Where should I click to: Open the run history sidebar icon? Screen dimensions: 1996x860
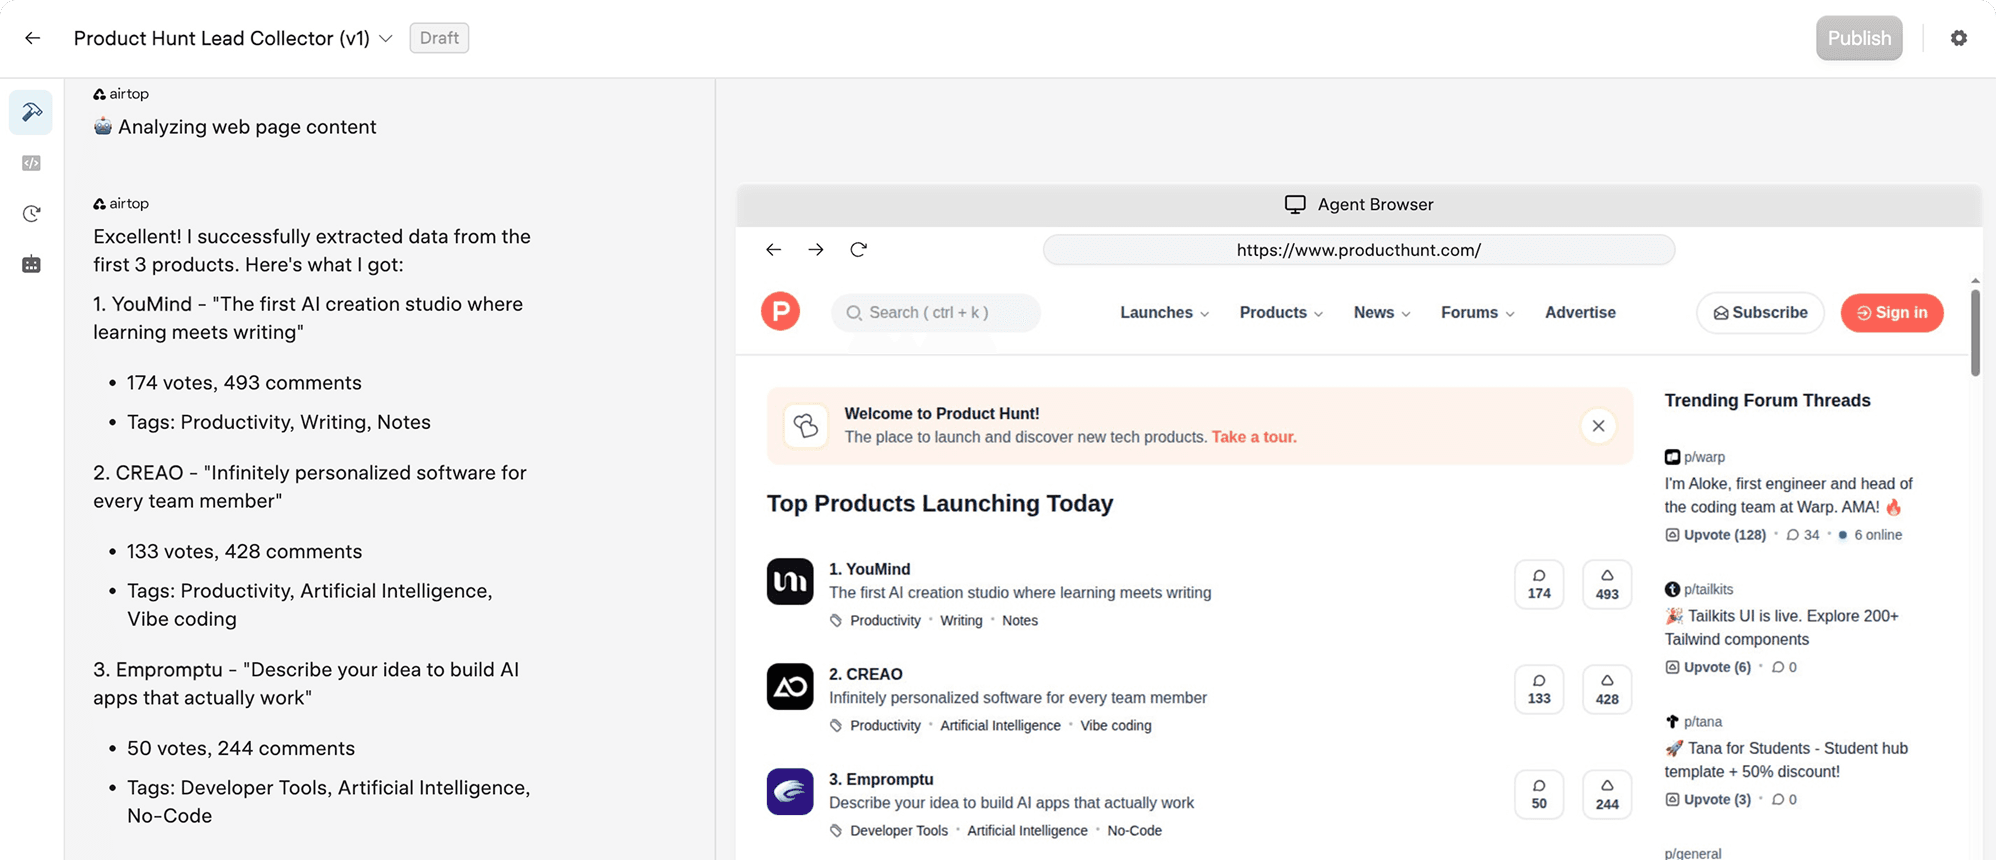pyautogui.click(x=31, y=213)
